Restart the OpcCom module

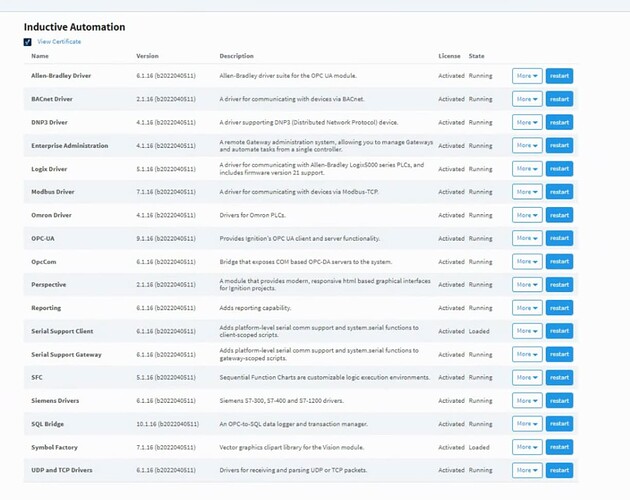(559, 262)
